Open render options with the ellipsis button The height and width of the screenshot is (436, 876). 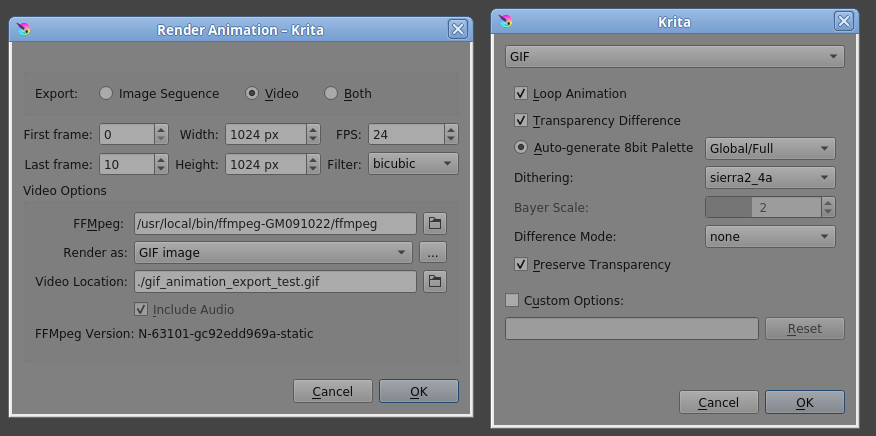431,253
